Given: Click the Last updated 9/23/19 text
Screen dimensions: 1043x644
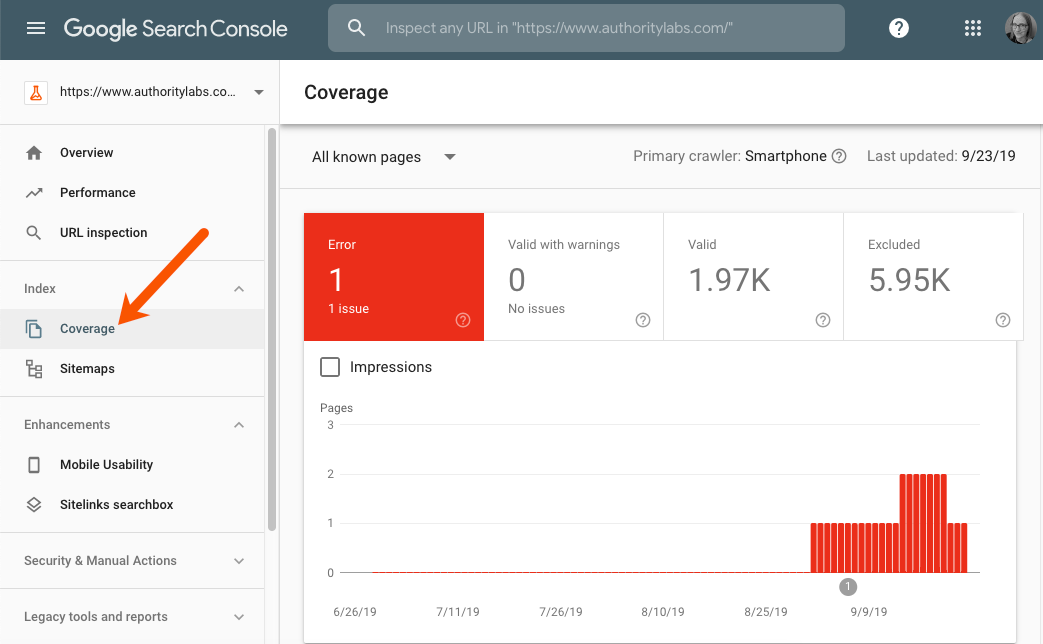Looking at the screenshot, I should click(x=941, y=156).
